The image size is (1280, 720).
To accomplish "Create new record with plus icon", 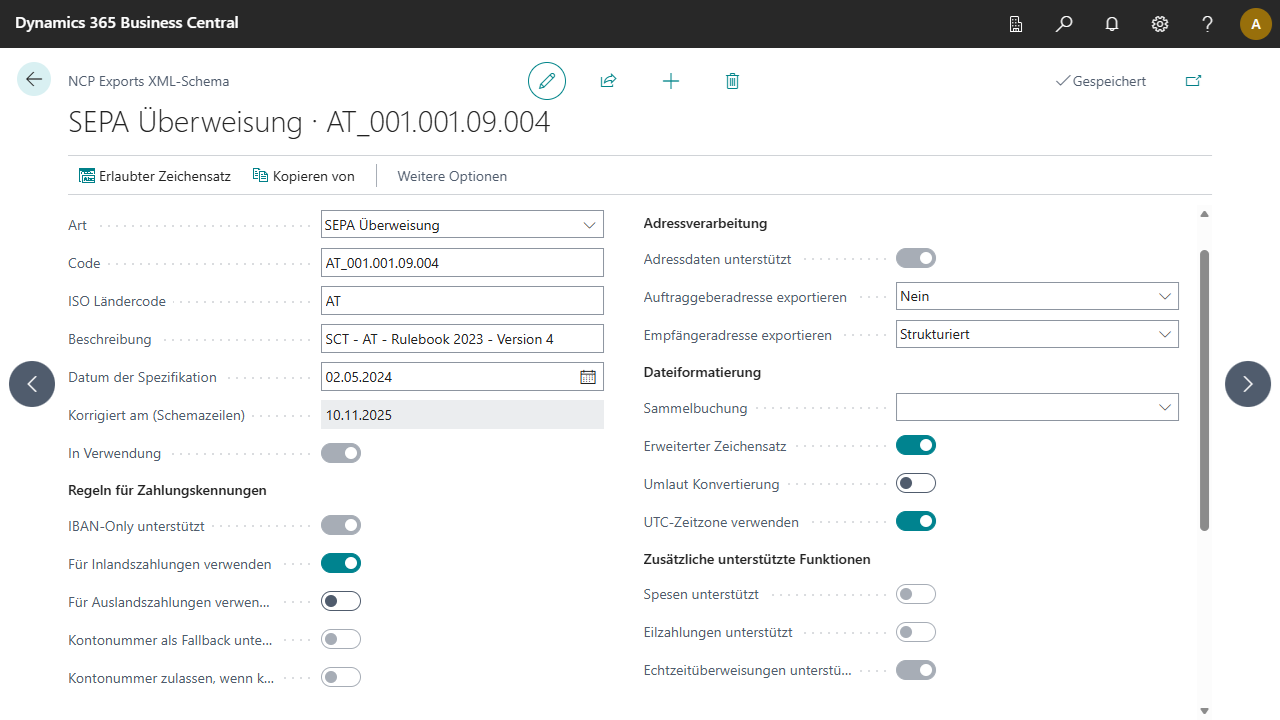I will (671, 81).
